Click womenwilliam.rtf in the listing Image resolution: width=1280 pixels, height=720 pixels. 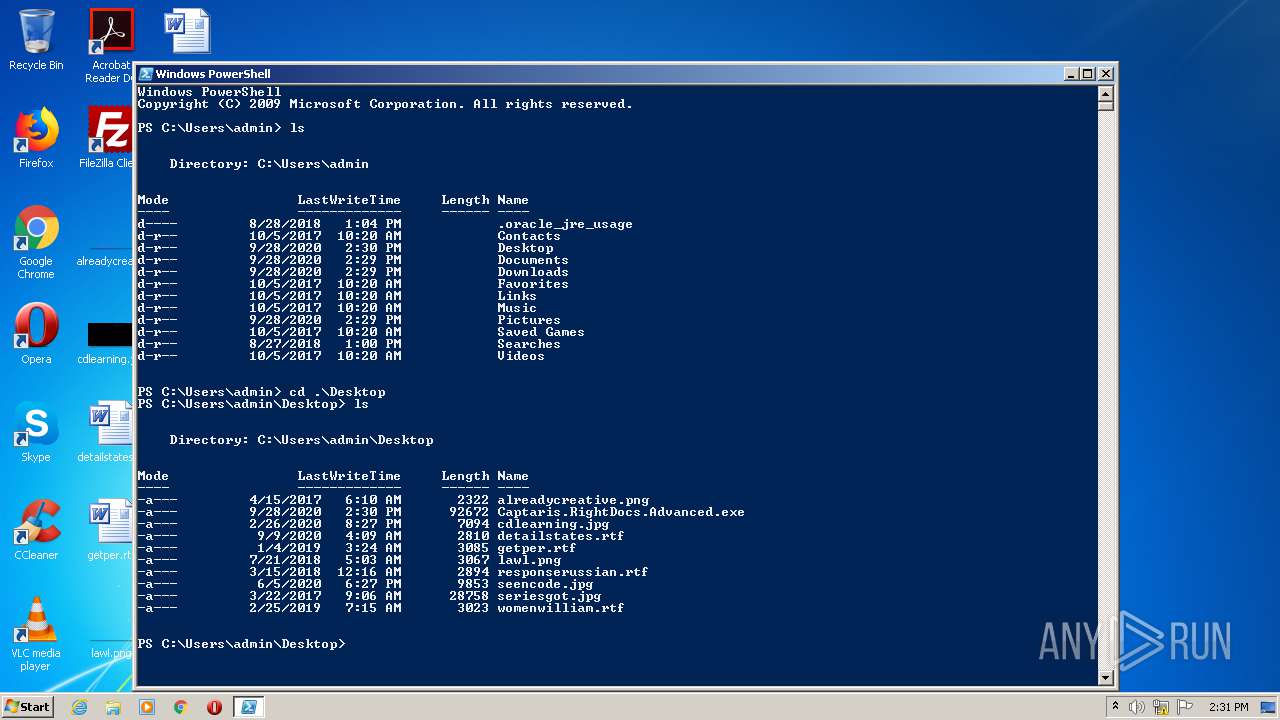tap(561, 608)
